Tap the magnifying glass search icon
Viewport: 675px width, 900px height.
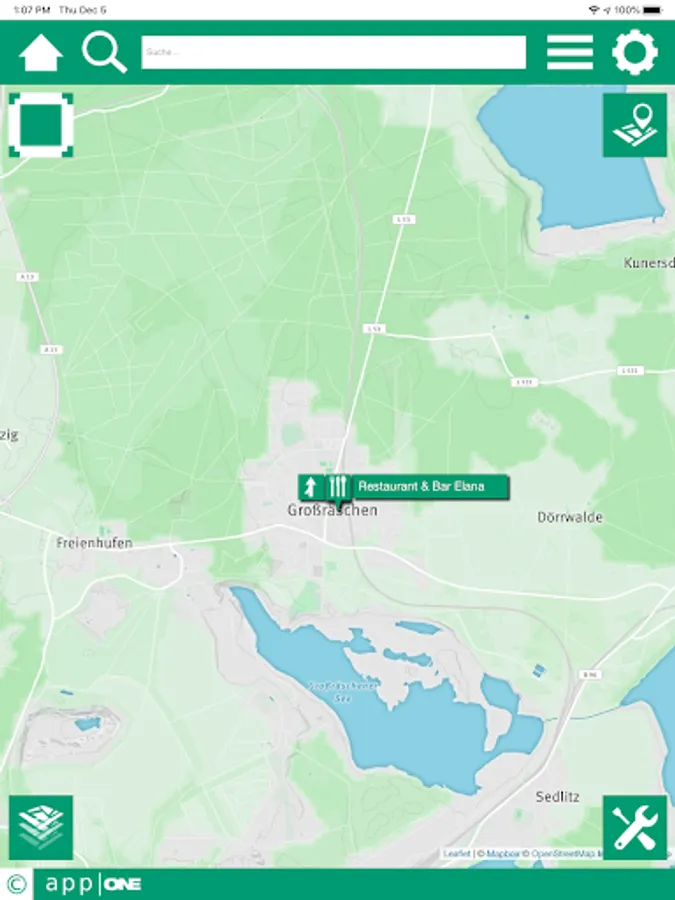click(x=104, y=52)
